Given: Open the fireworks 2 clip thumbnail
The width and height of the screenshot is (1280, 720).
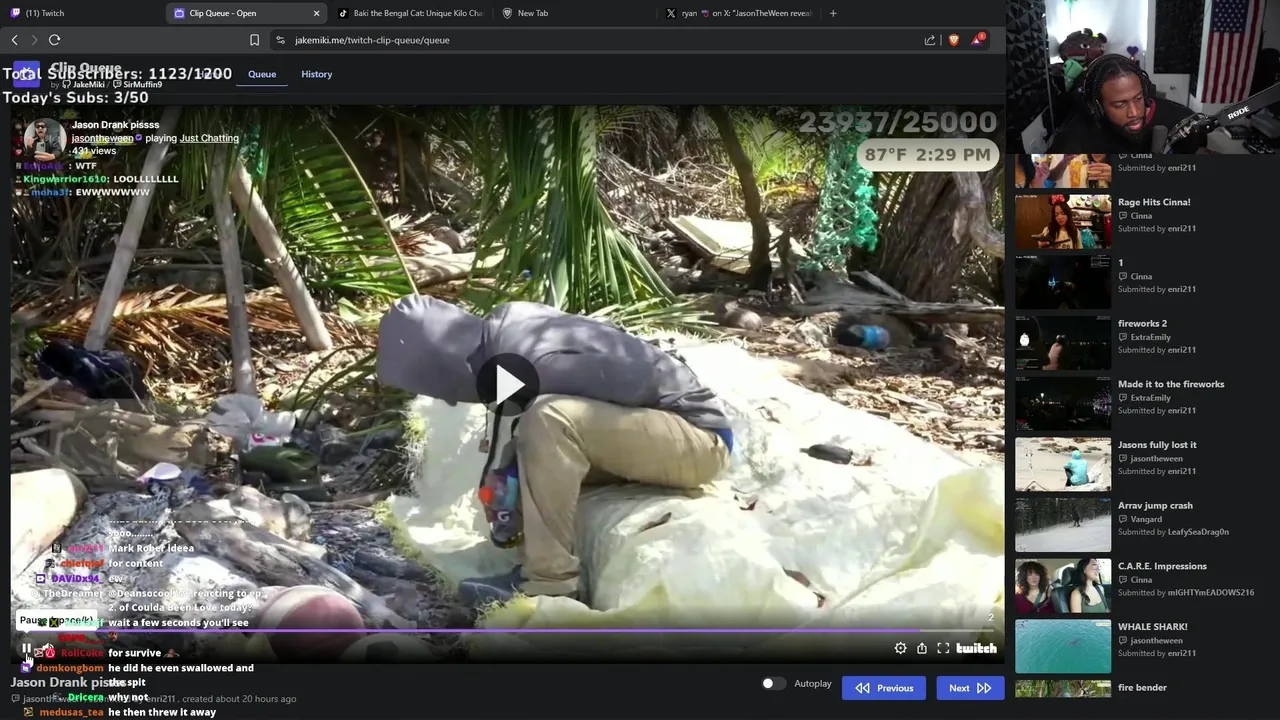Looking at the screenshot, I should (x=1063, y=343).
